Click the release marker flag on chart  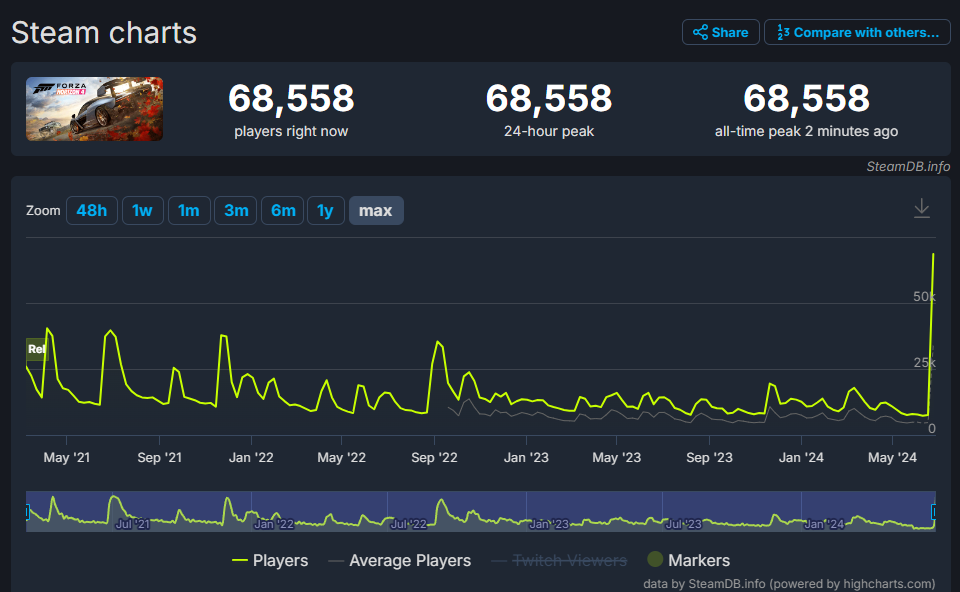[x=36, y=350]
